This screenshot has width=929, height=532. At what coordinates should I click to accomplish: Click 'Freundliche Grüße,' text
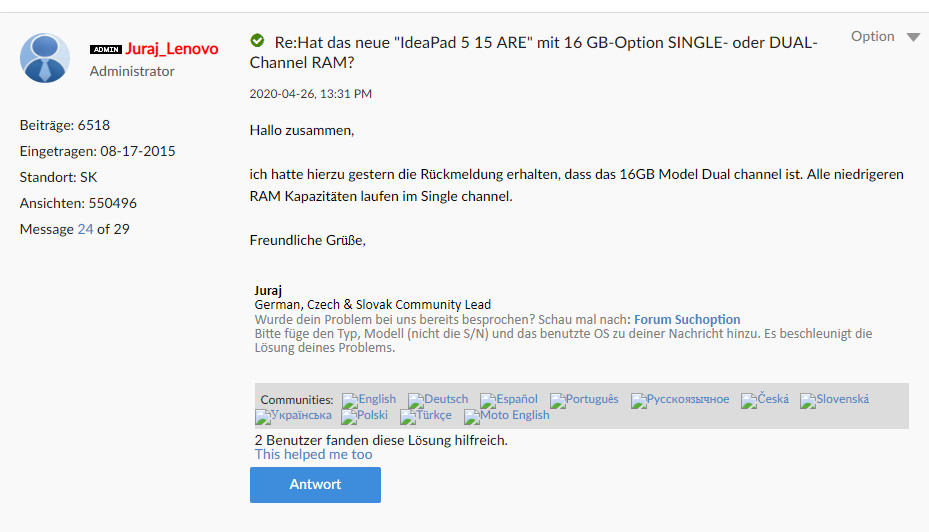tap(307, 240)
